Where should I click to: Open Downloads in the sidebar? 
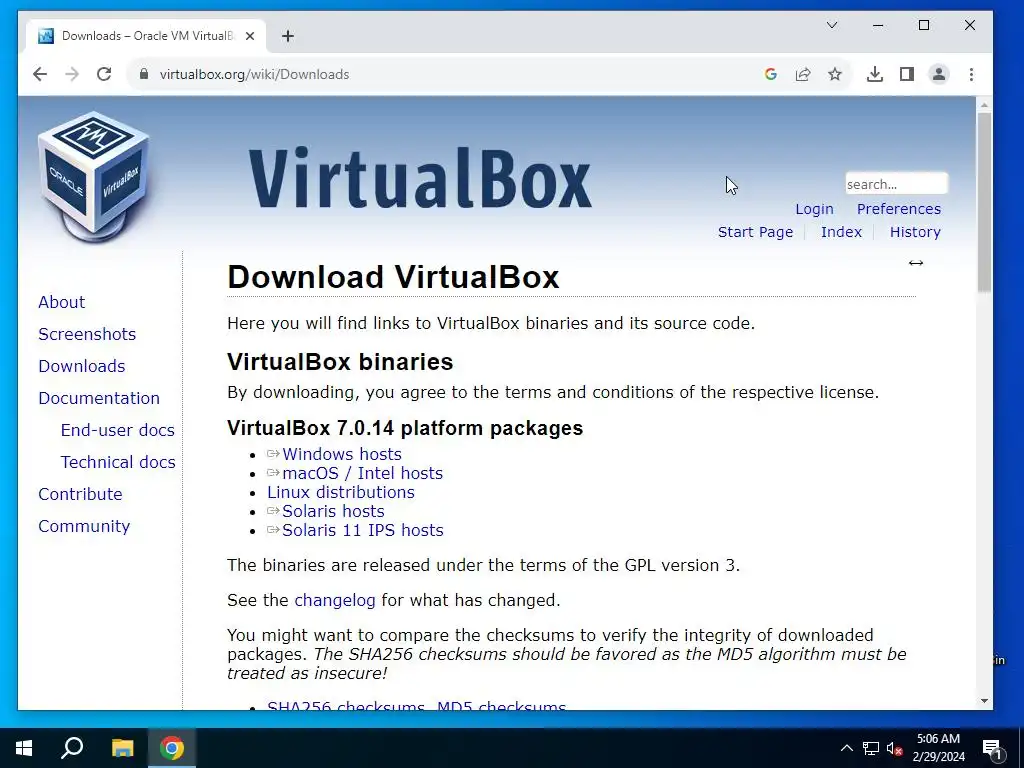(x=82, y=366)
